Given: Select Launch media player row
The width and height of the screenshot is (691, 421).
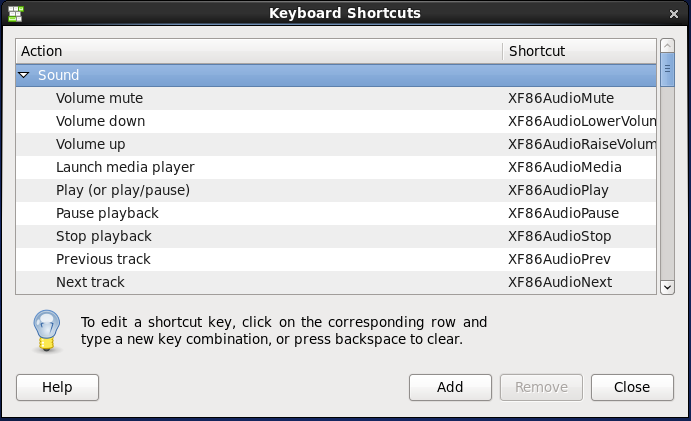Looking at the screenshot, I should pos(125,167).
